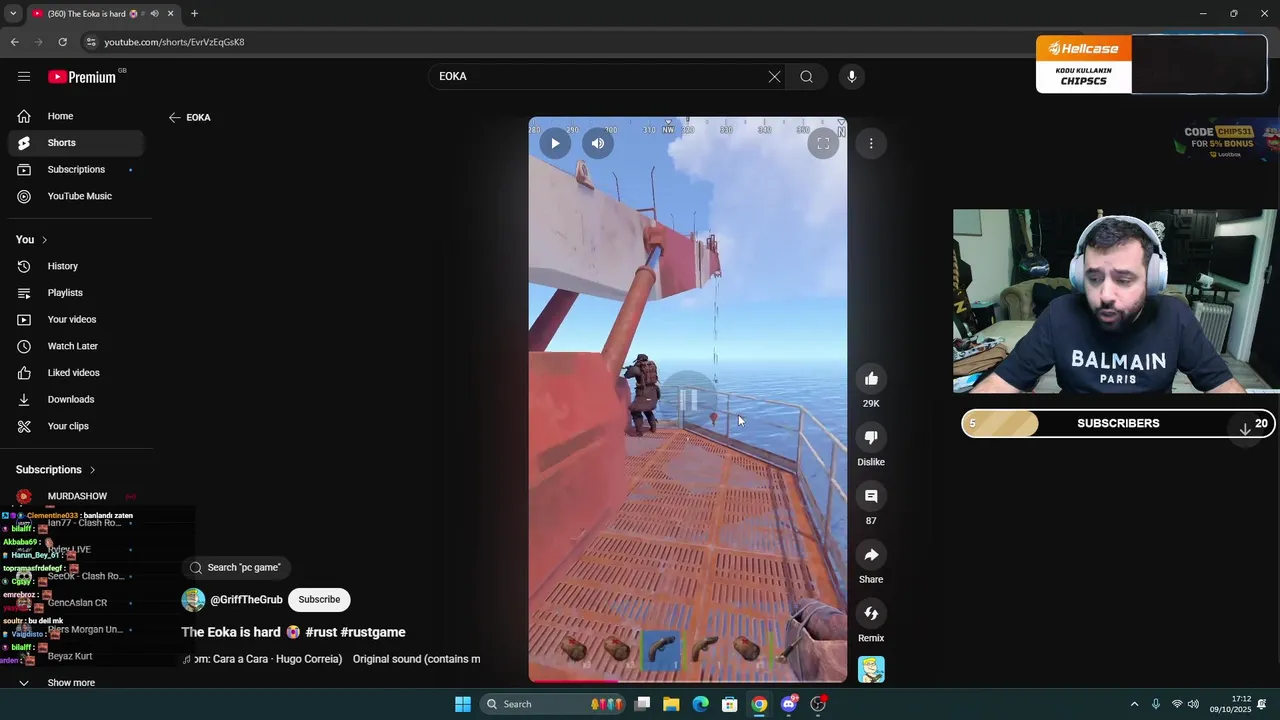The height and width of the screenshot is (720, 1280).
Task: Like the Short with 29K likes
Action: [x=871, y=379]
